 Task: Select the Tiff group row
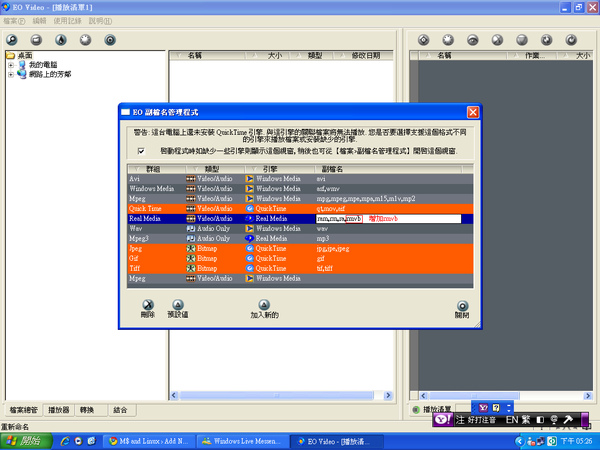tap(300, 268)
